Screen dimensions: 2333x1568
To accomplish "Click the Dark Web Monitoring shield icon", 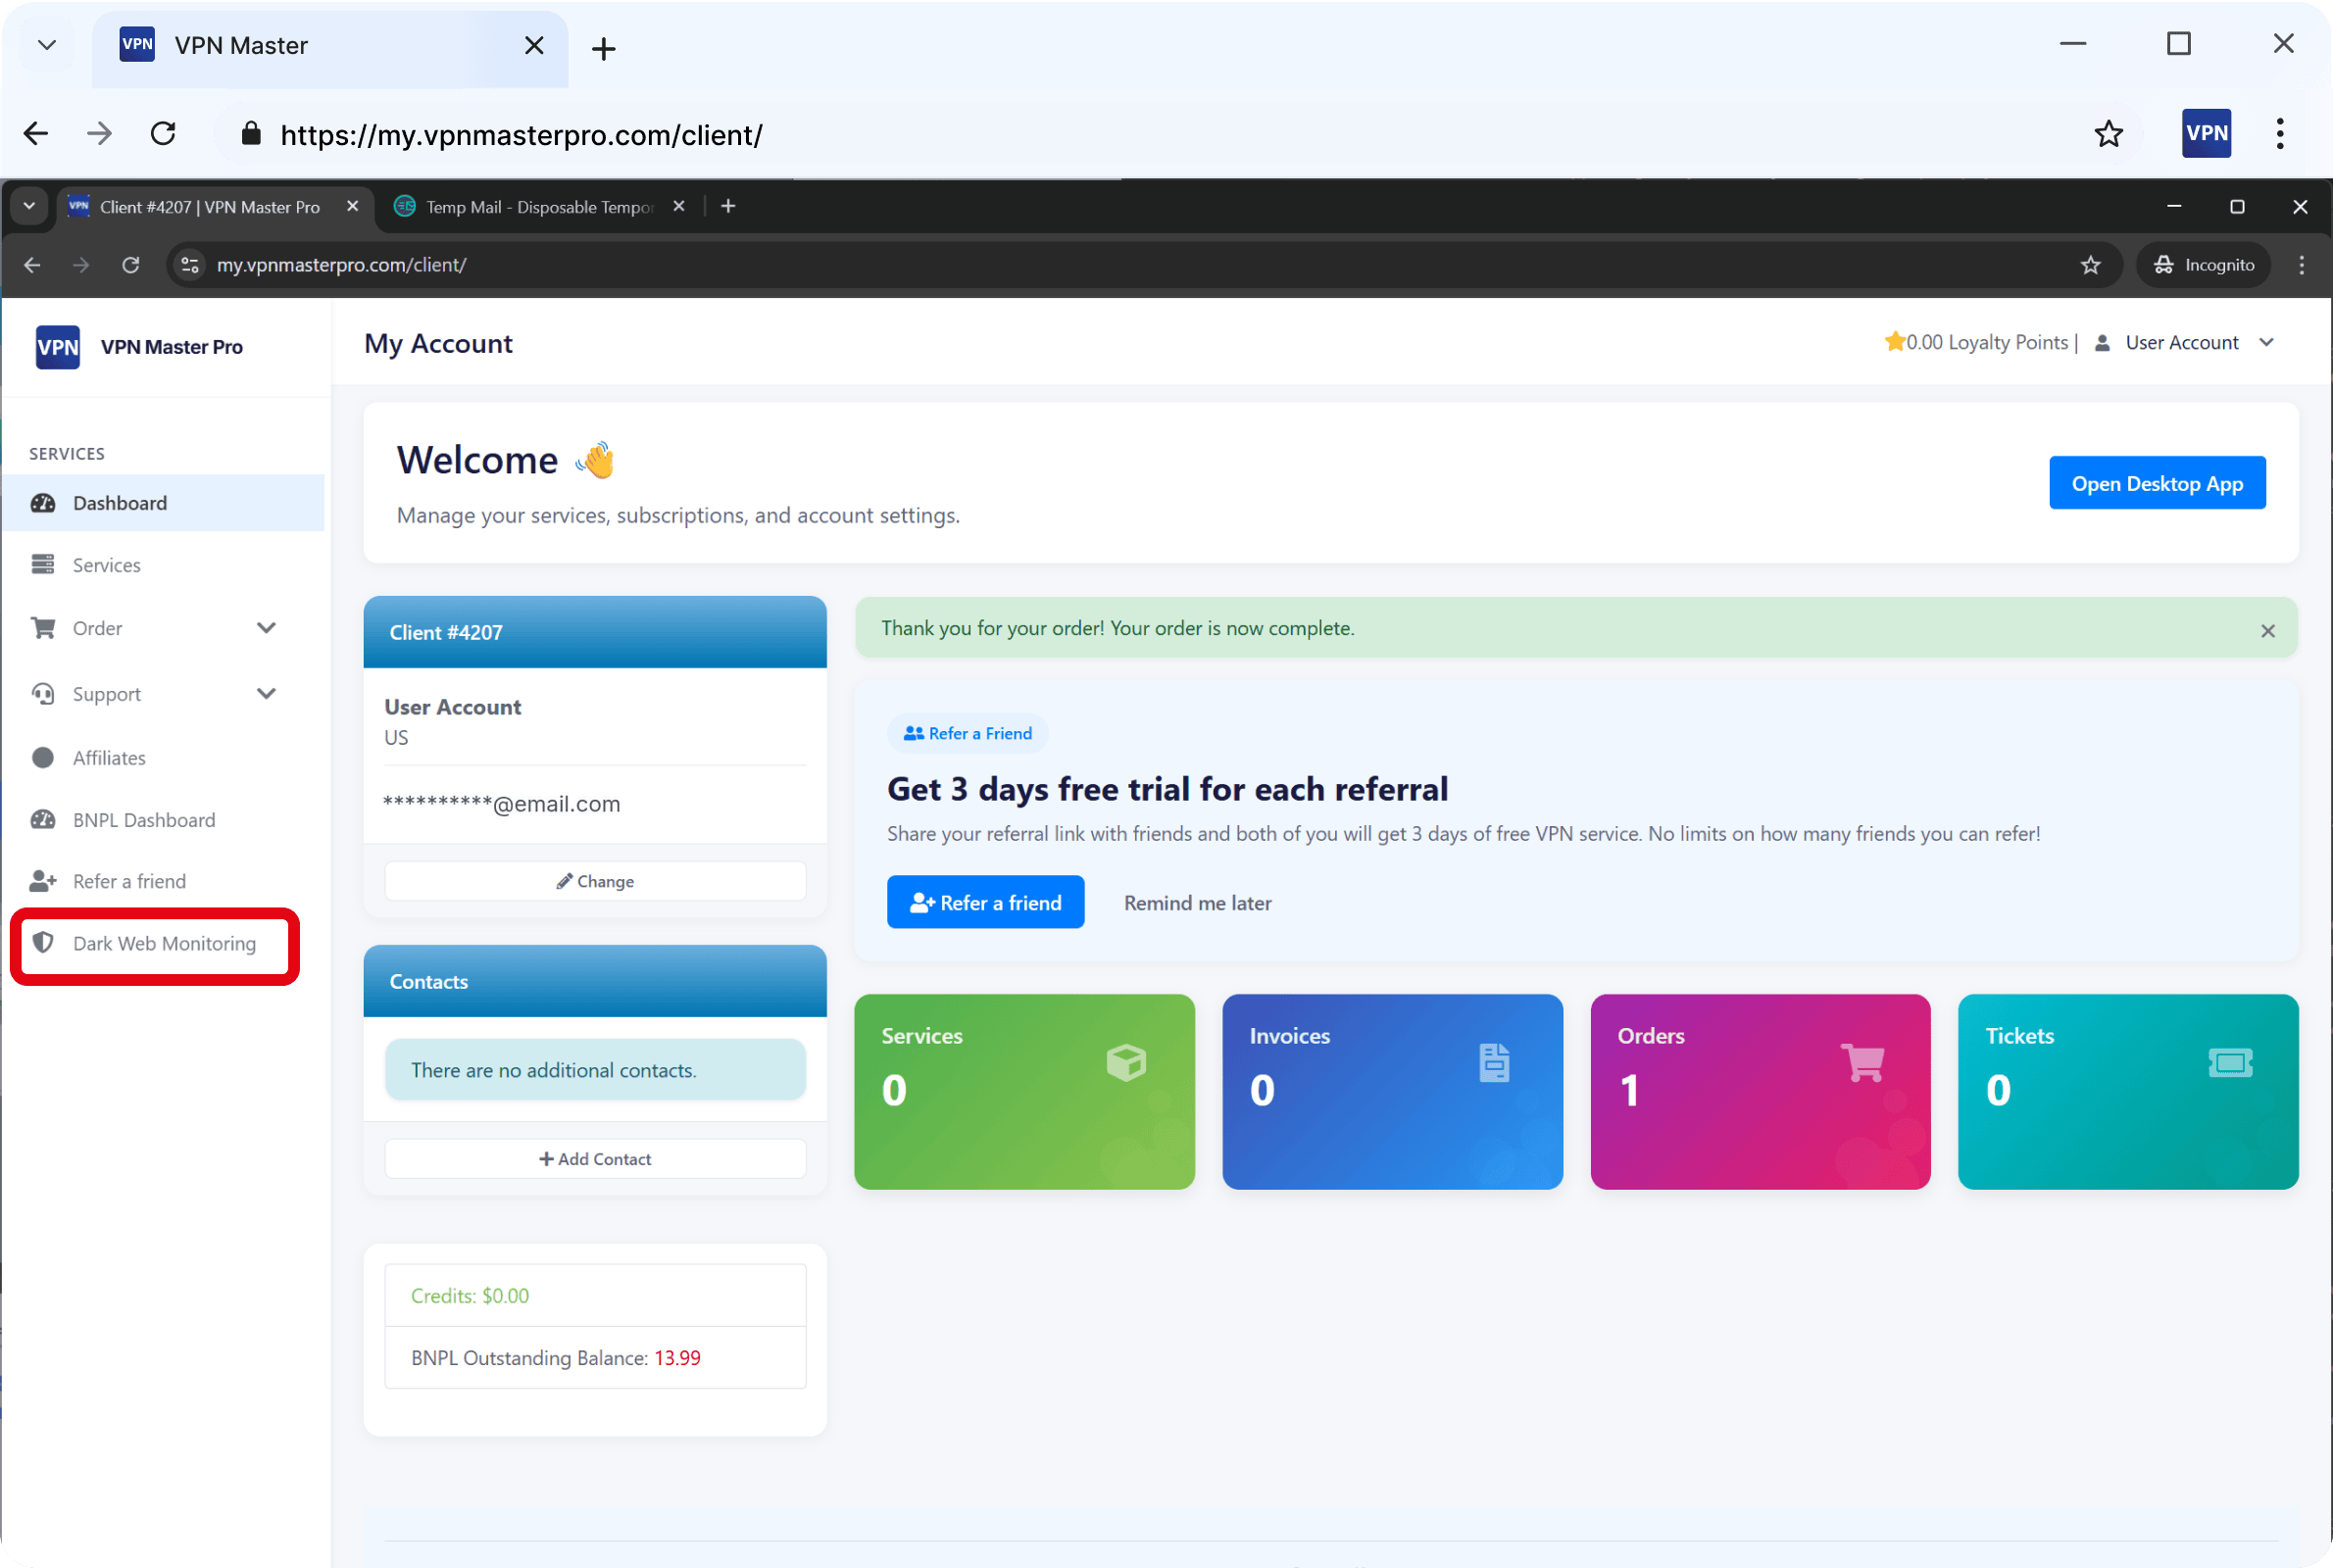I will tap(43, 943).
